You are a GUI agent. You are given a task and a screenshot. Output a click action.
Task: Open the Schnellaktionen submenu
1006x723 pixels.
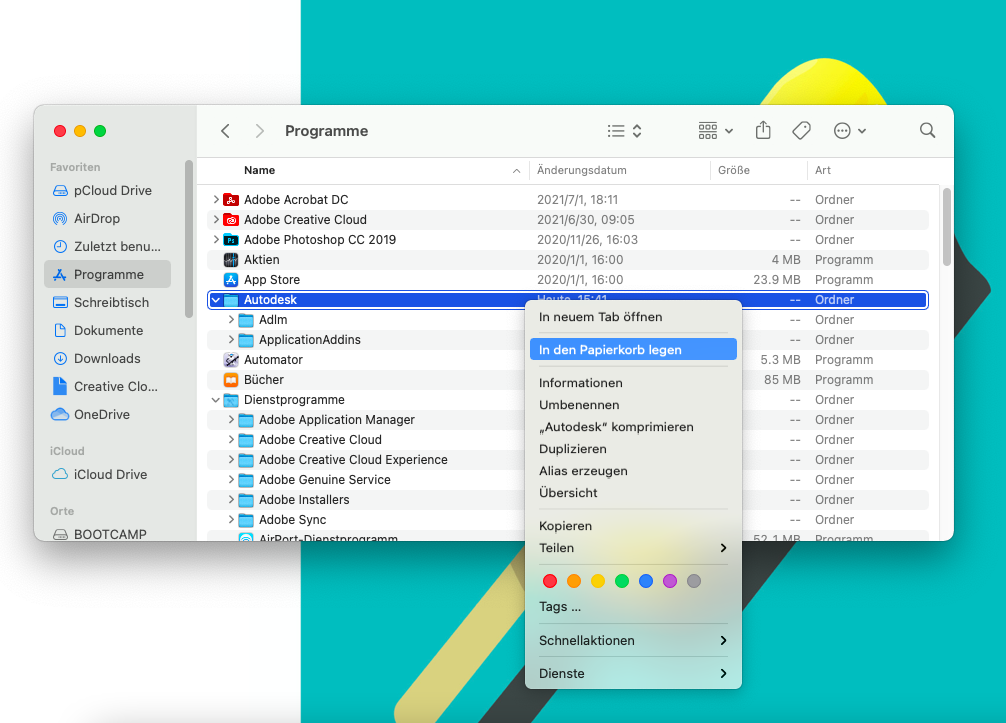(x=633, y=640)
